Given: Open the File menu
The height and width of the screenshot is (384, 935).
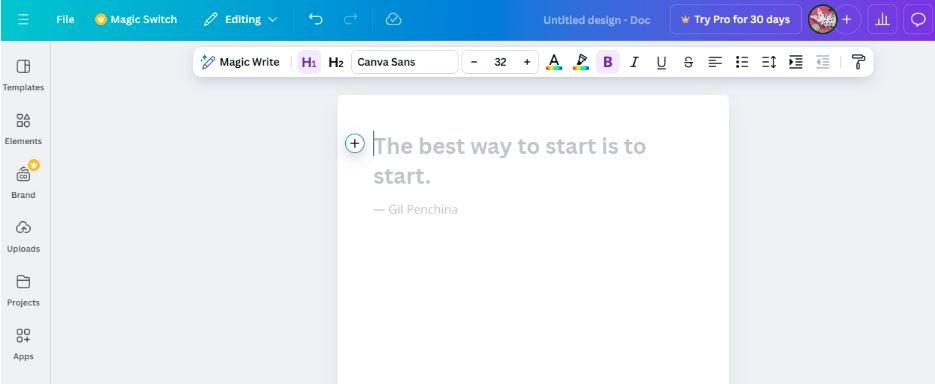Looking at the screenshot, I should coord(66,20).
